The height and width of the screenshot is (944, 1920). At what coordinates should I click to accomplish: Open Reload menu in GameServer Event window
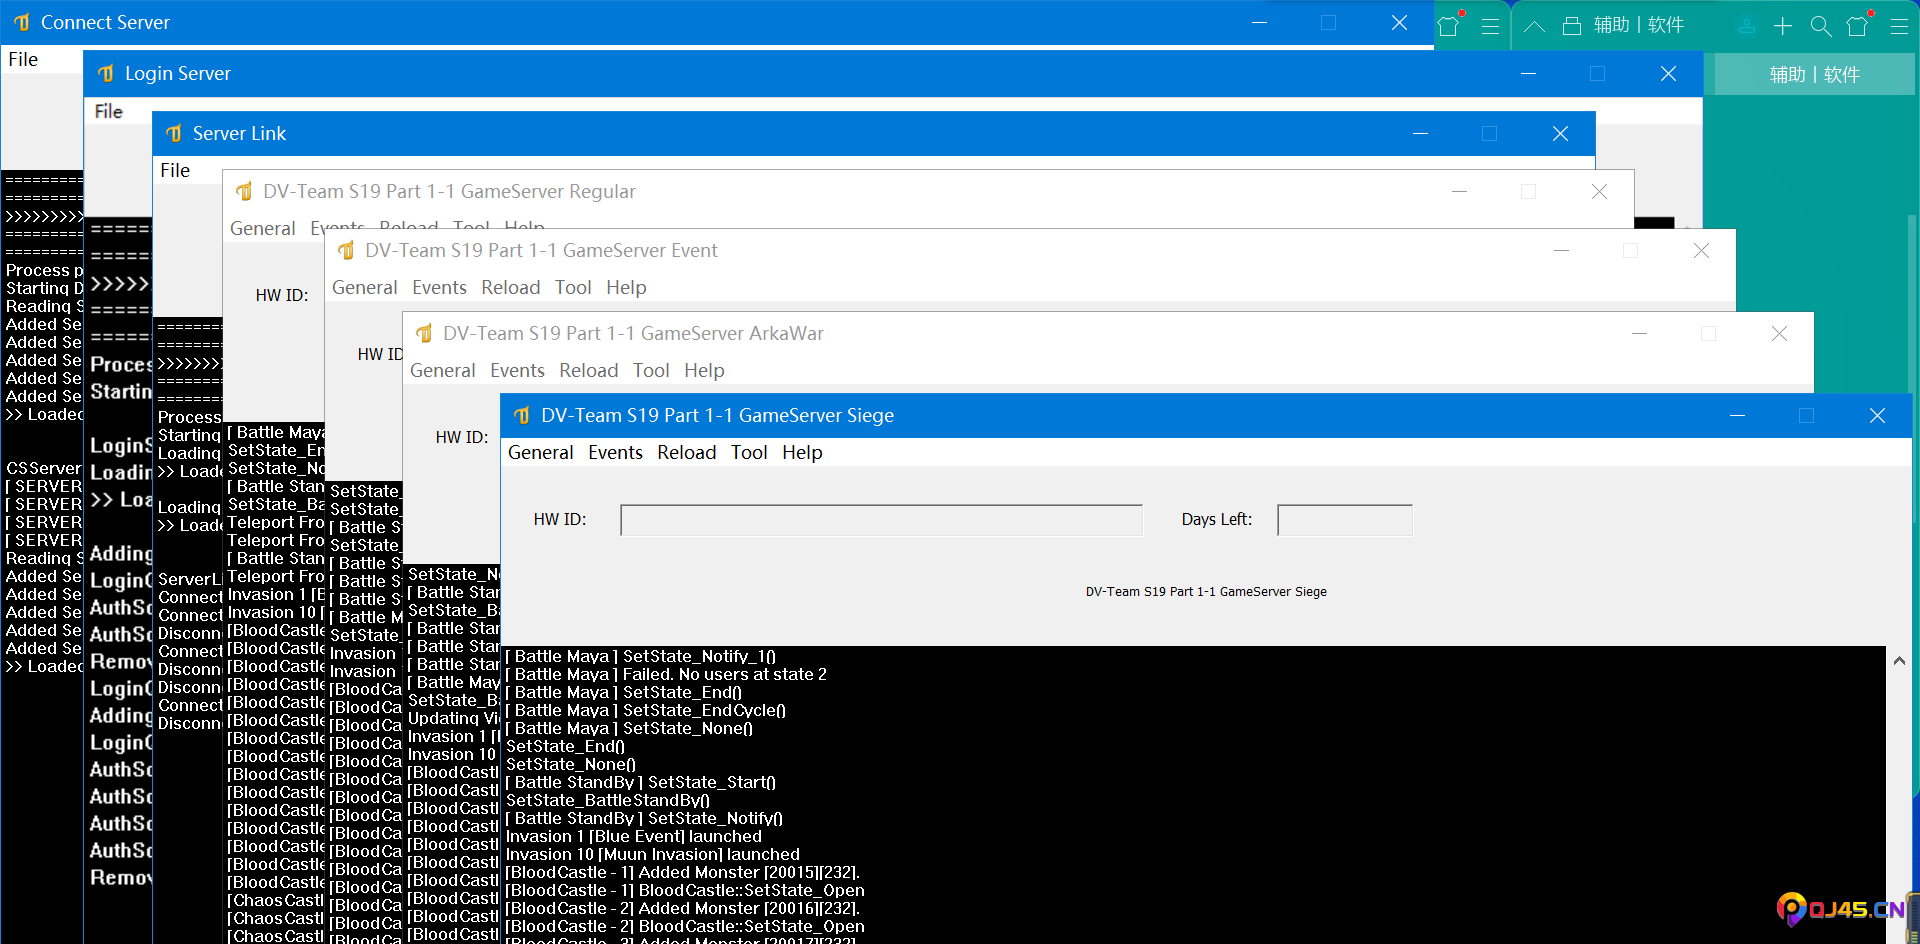510,287
